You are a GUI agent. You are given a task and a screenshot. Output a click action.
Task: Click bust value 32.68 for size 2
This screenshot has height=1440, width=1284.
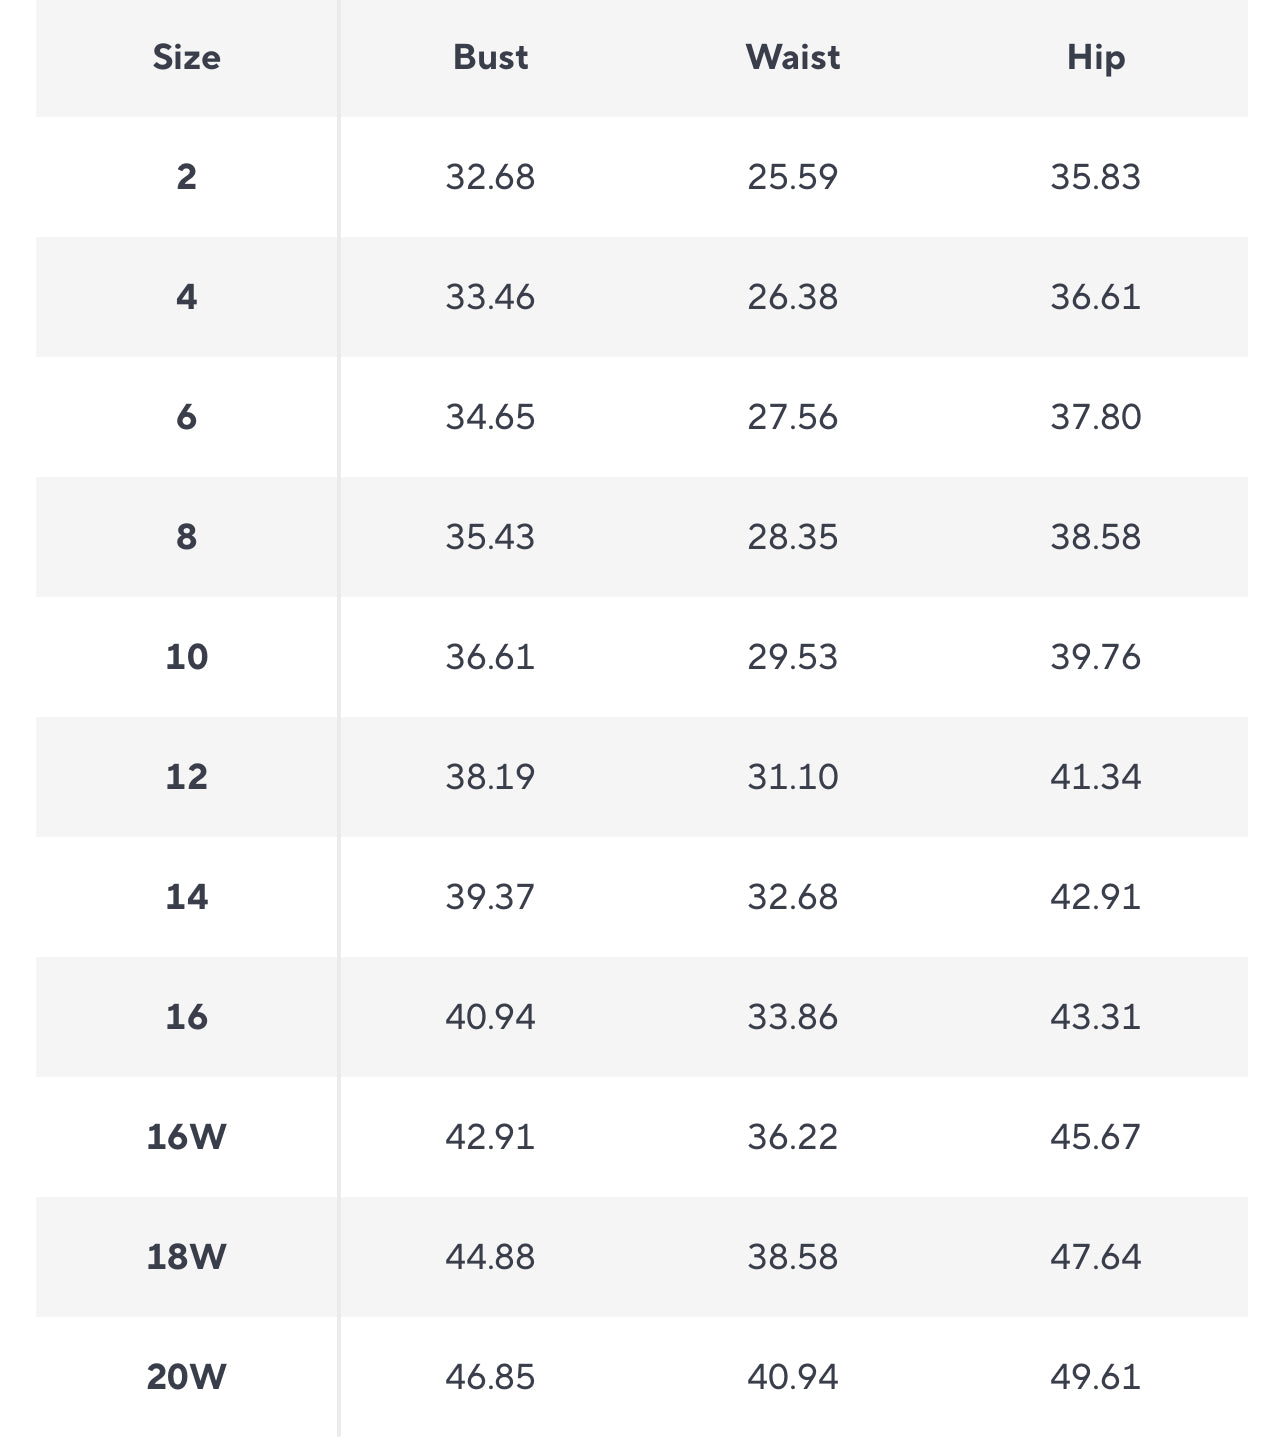(490, 177)
